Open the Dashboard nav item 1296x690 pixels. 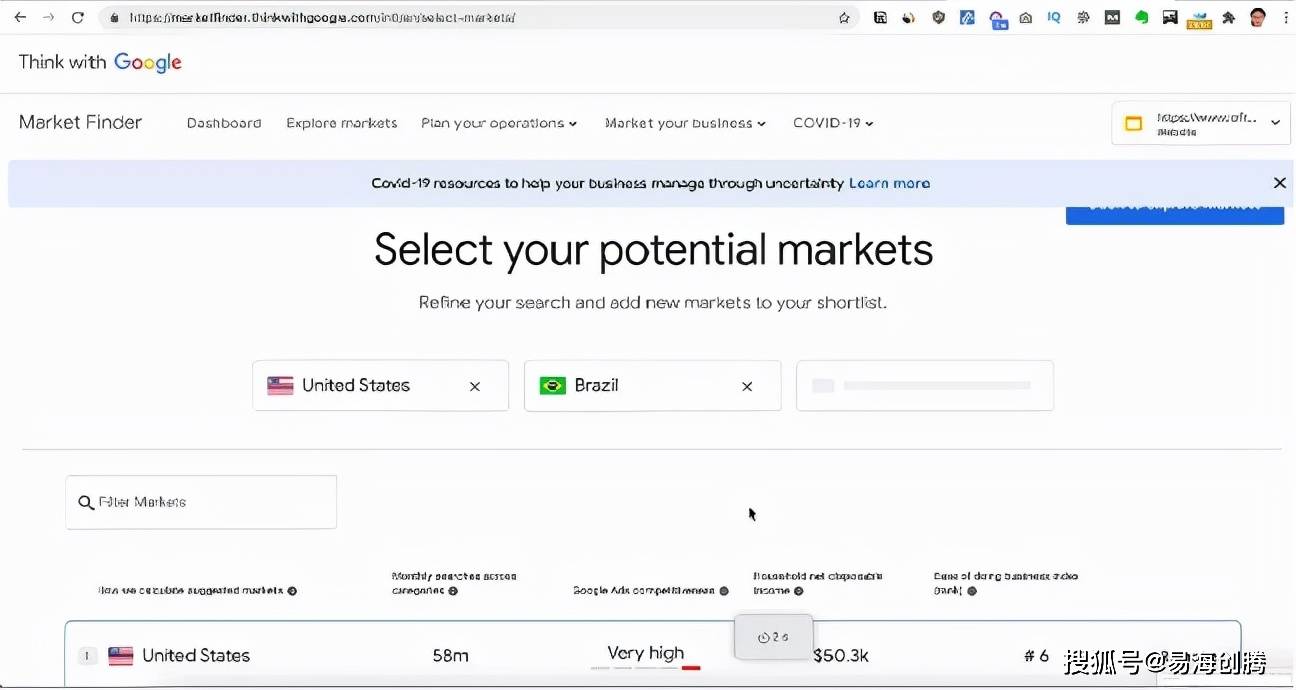coord(224,123)
